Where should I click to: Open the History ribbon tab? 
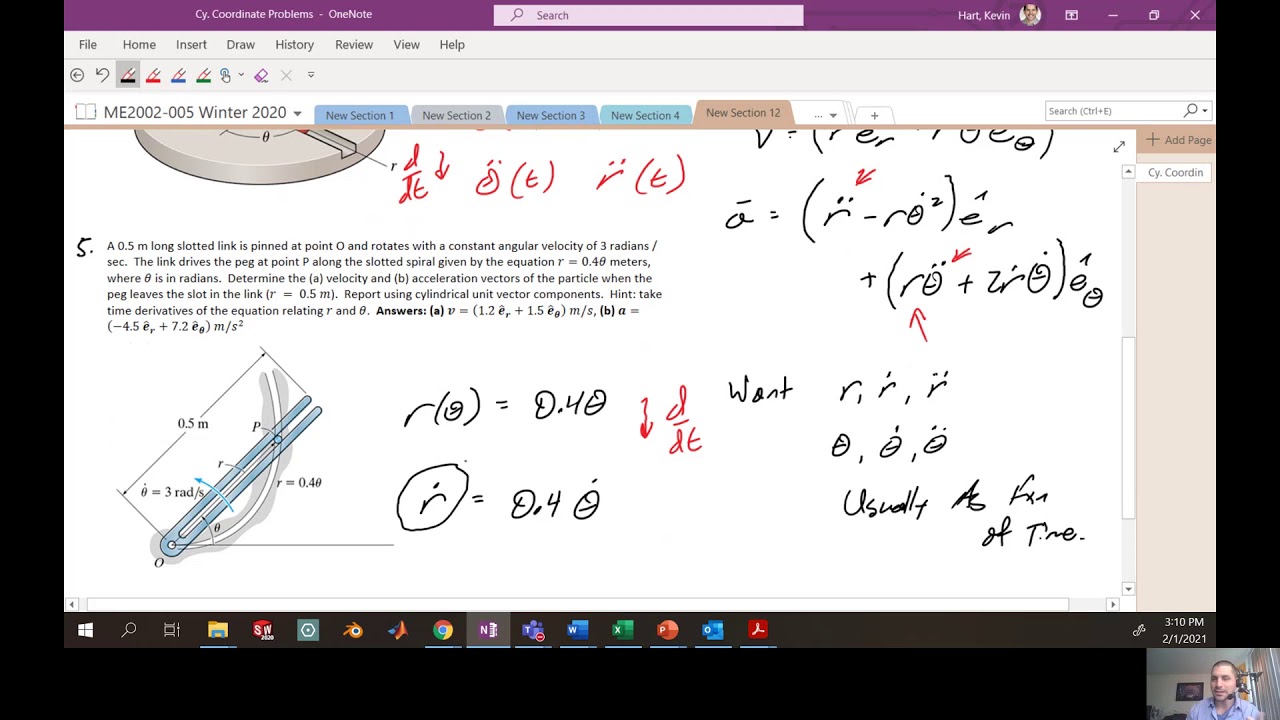(294, 44)
